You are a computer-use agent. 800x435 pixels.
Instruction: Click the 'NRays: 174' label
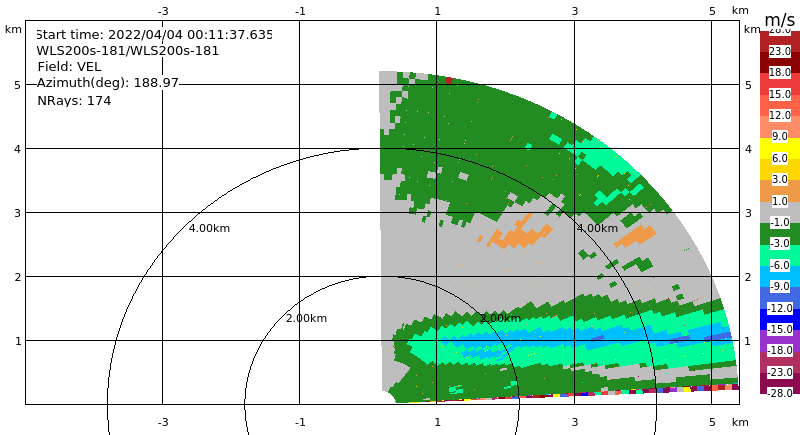tap(74, 100)
